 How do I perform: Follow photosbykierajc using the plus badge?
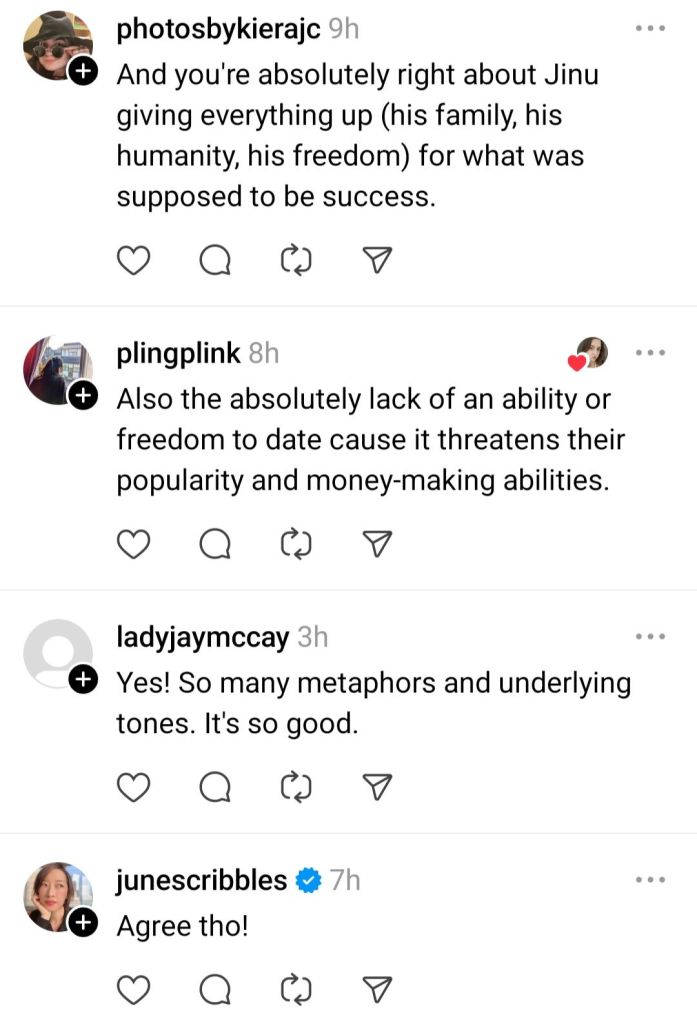point(85,72)
